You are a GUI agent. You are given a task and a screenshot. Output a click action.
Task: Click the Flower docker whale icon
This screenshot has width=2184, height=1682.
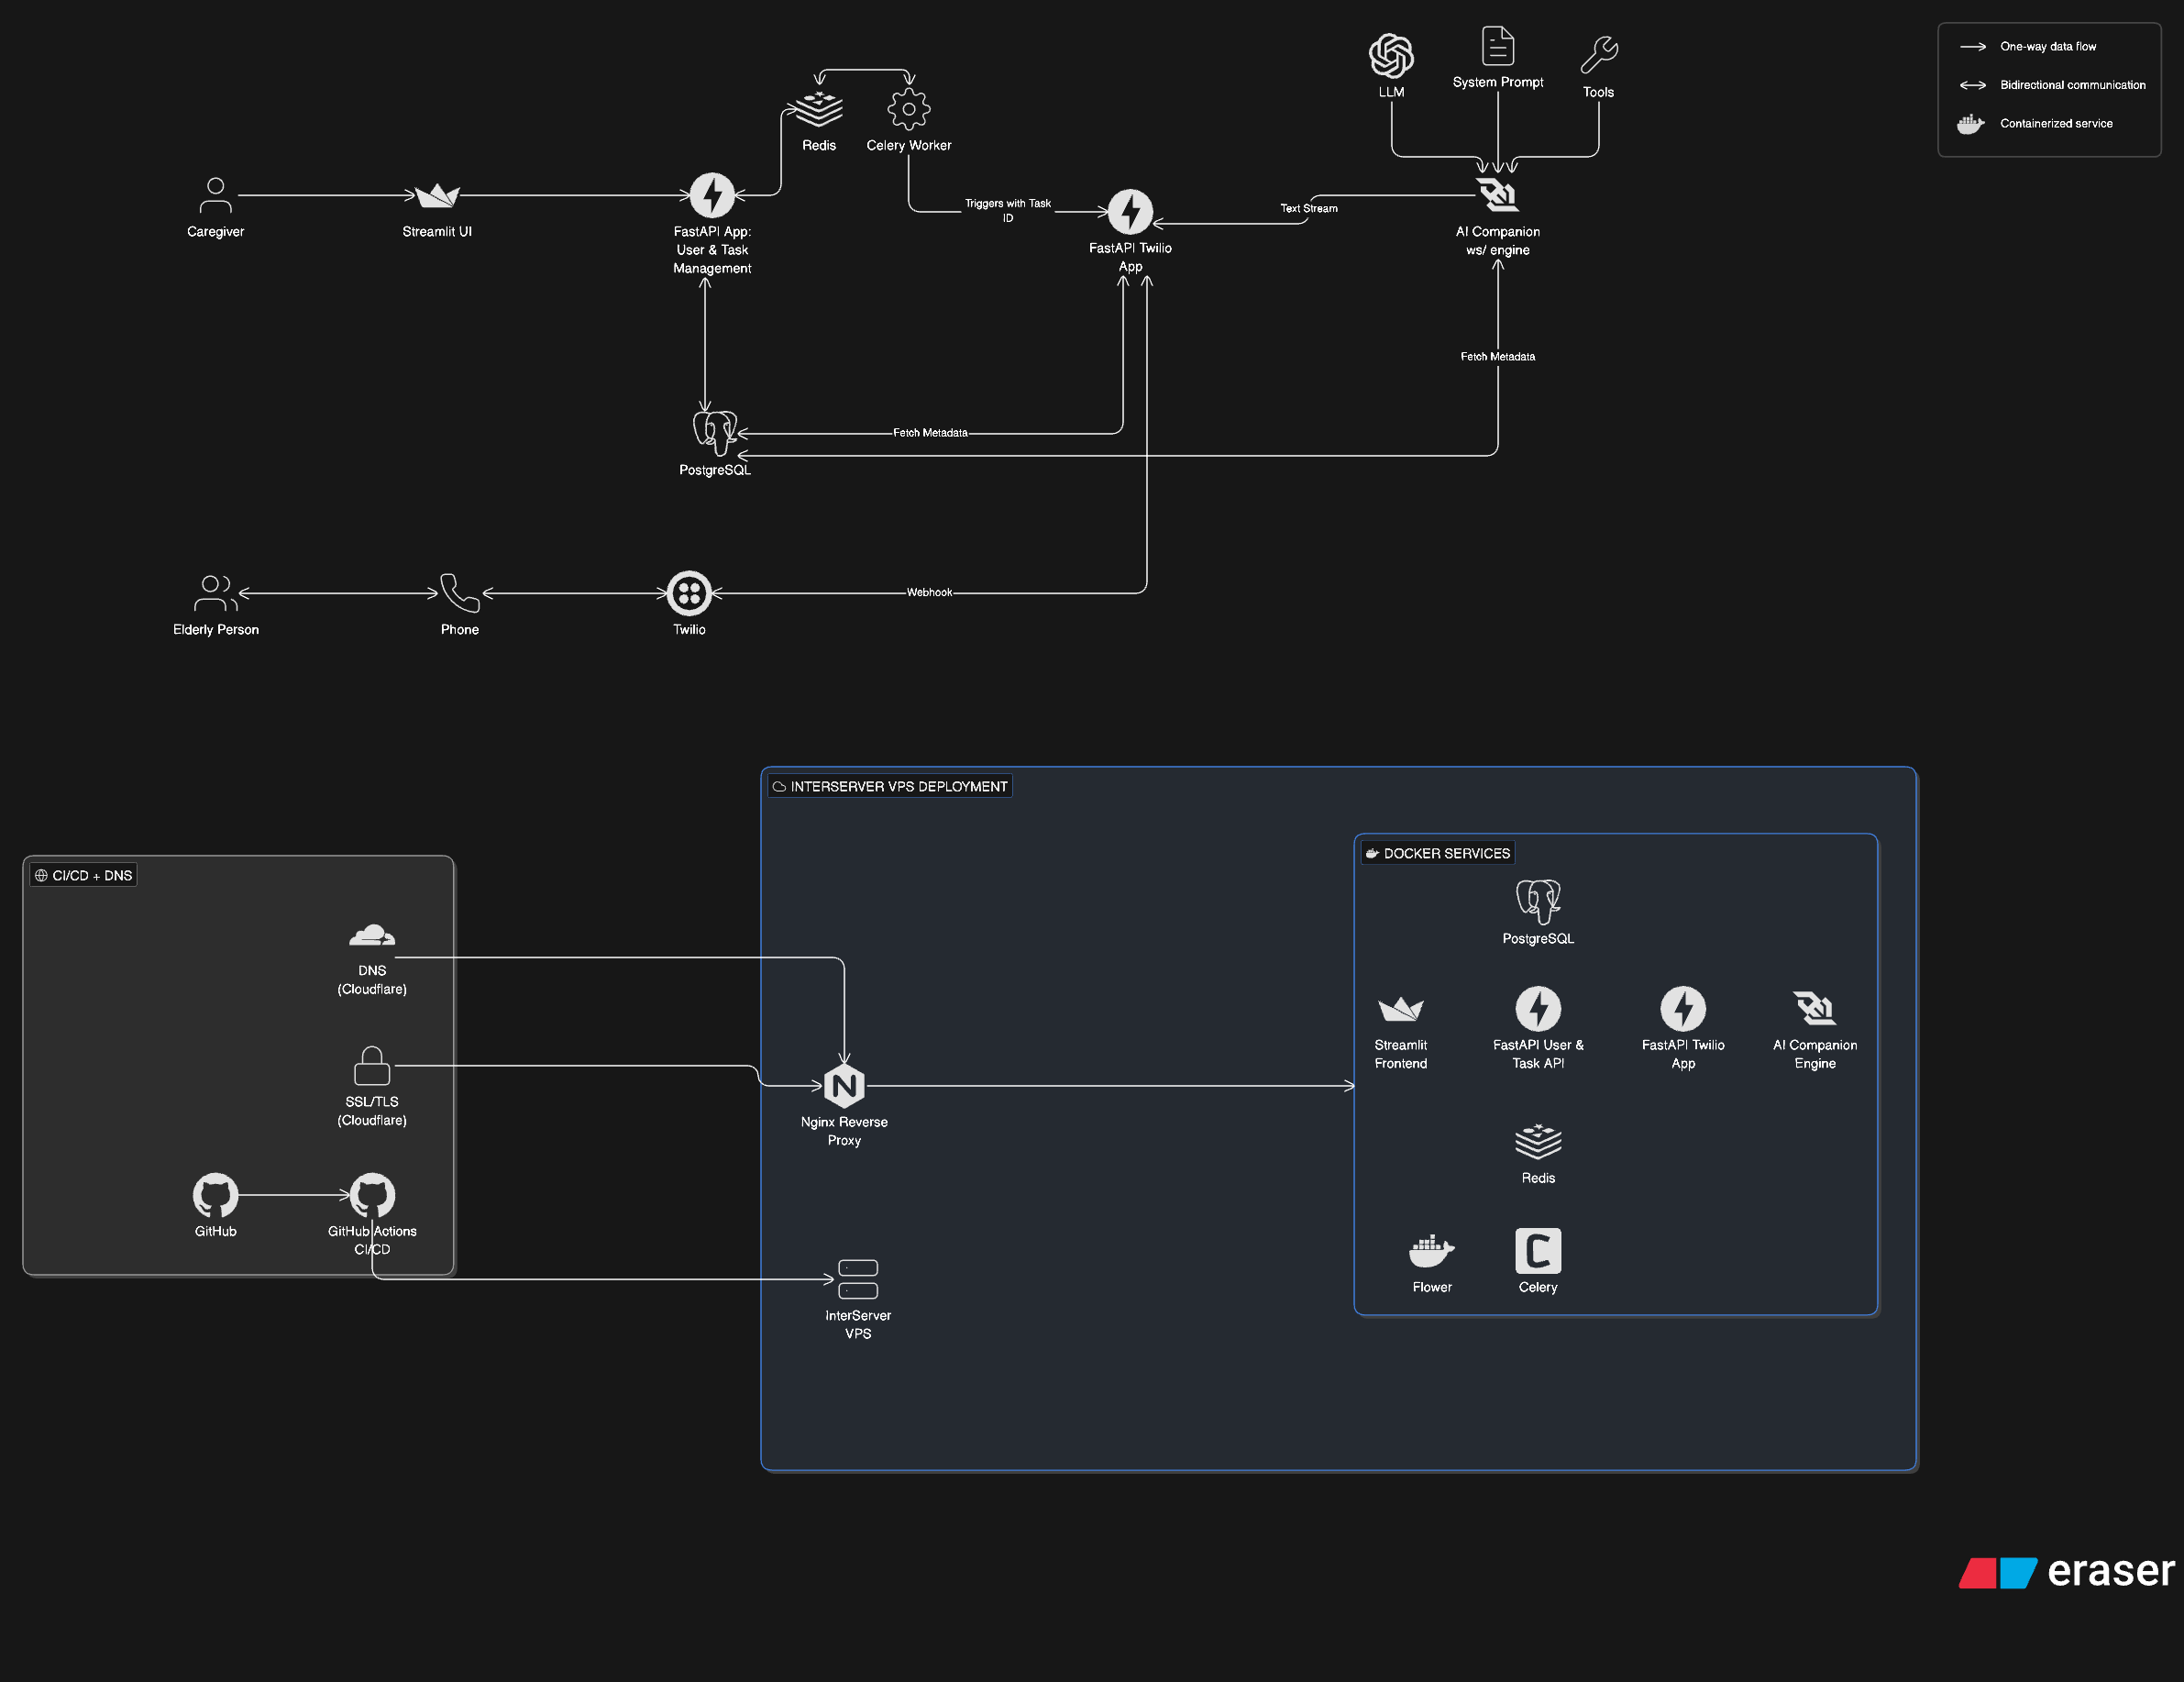coord(1432,1251)
